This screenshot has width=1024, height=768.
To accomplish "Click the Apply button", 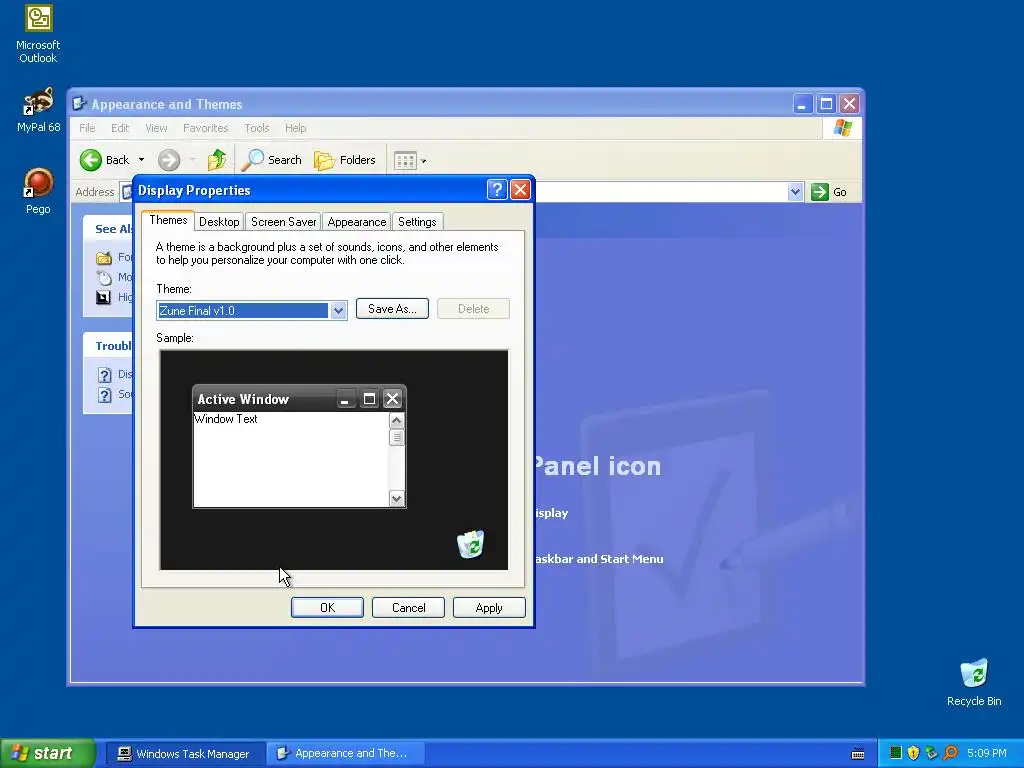I will click(x=488, y=607).
